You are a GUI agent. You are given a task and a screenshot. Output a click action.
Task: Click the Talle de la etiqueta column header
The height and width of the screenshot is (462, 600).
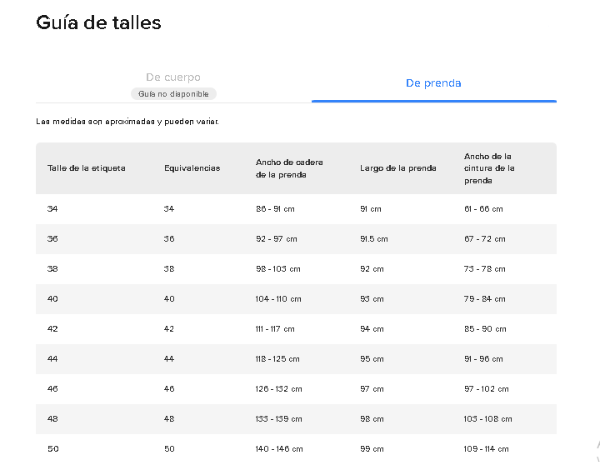86,168
